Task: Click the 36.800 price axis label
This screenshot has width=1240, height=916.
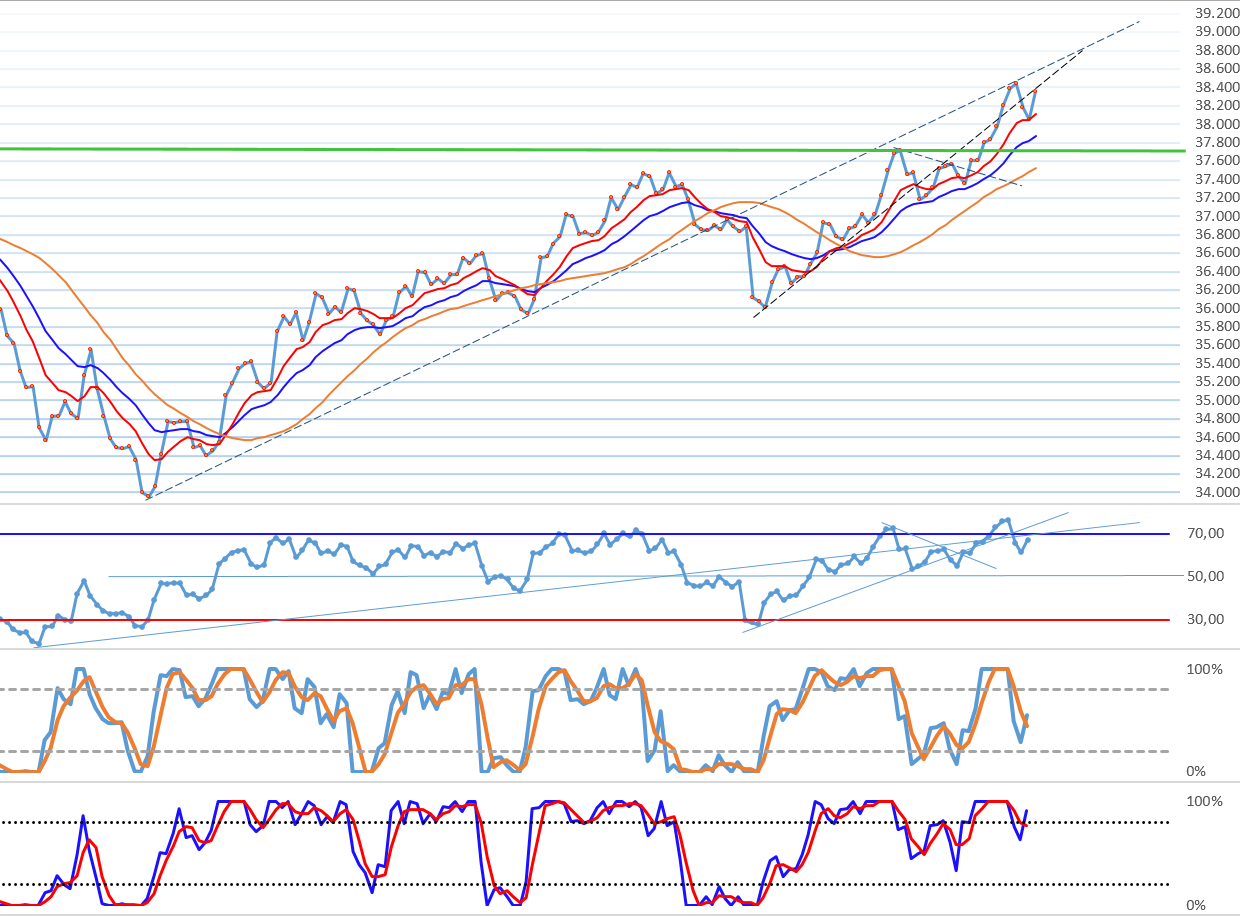Action: point(1218,235)
